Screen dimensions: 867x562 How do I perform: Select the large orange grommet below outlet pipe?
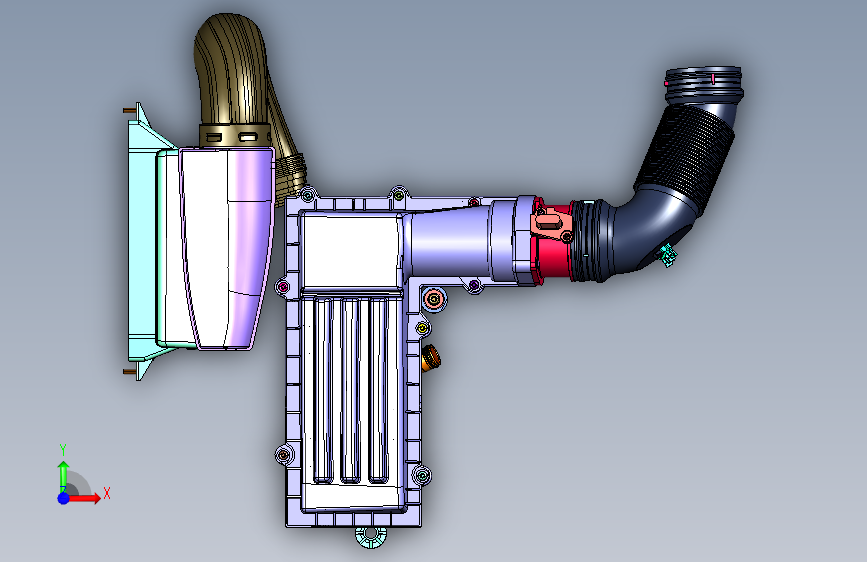(435, 299)
